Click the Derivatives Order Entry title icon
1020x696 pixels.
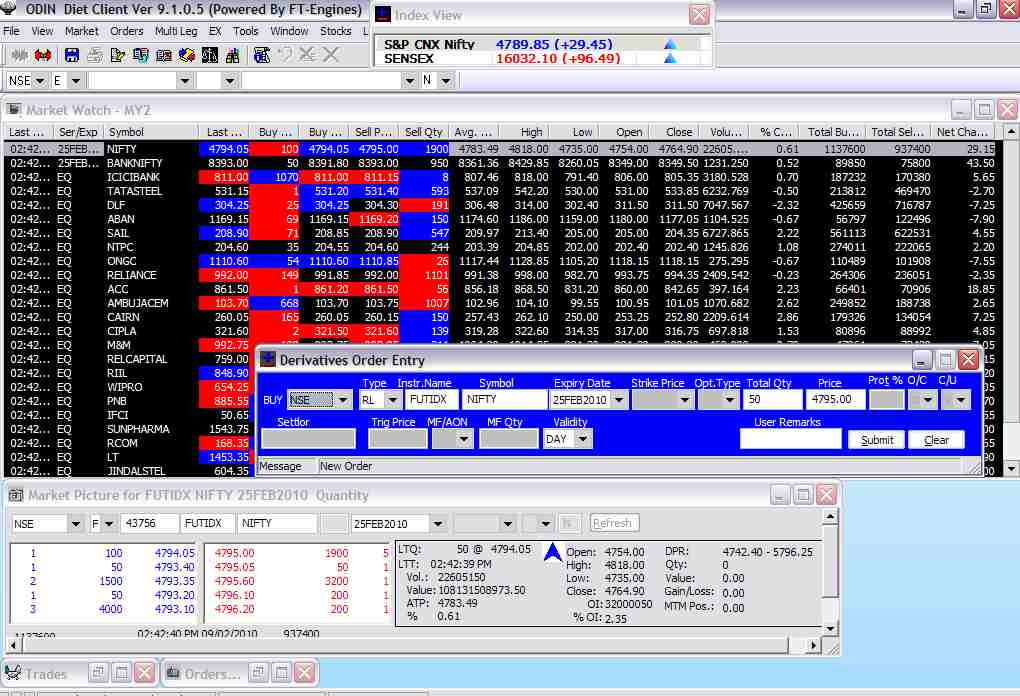(x=267, y=360)
